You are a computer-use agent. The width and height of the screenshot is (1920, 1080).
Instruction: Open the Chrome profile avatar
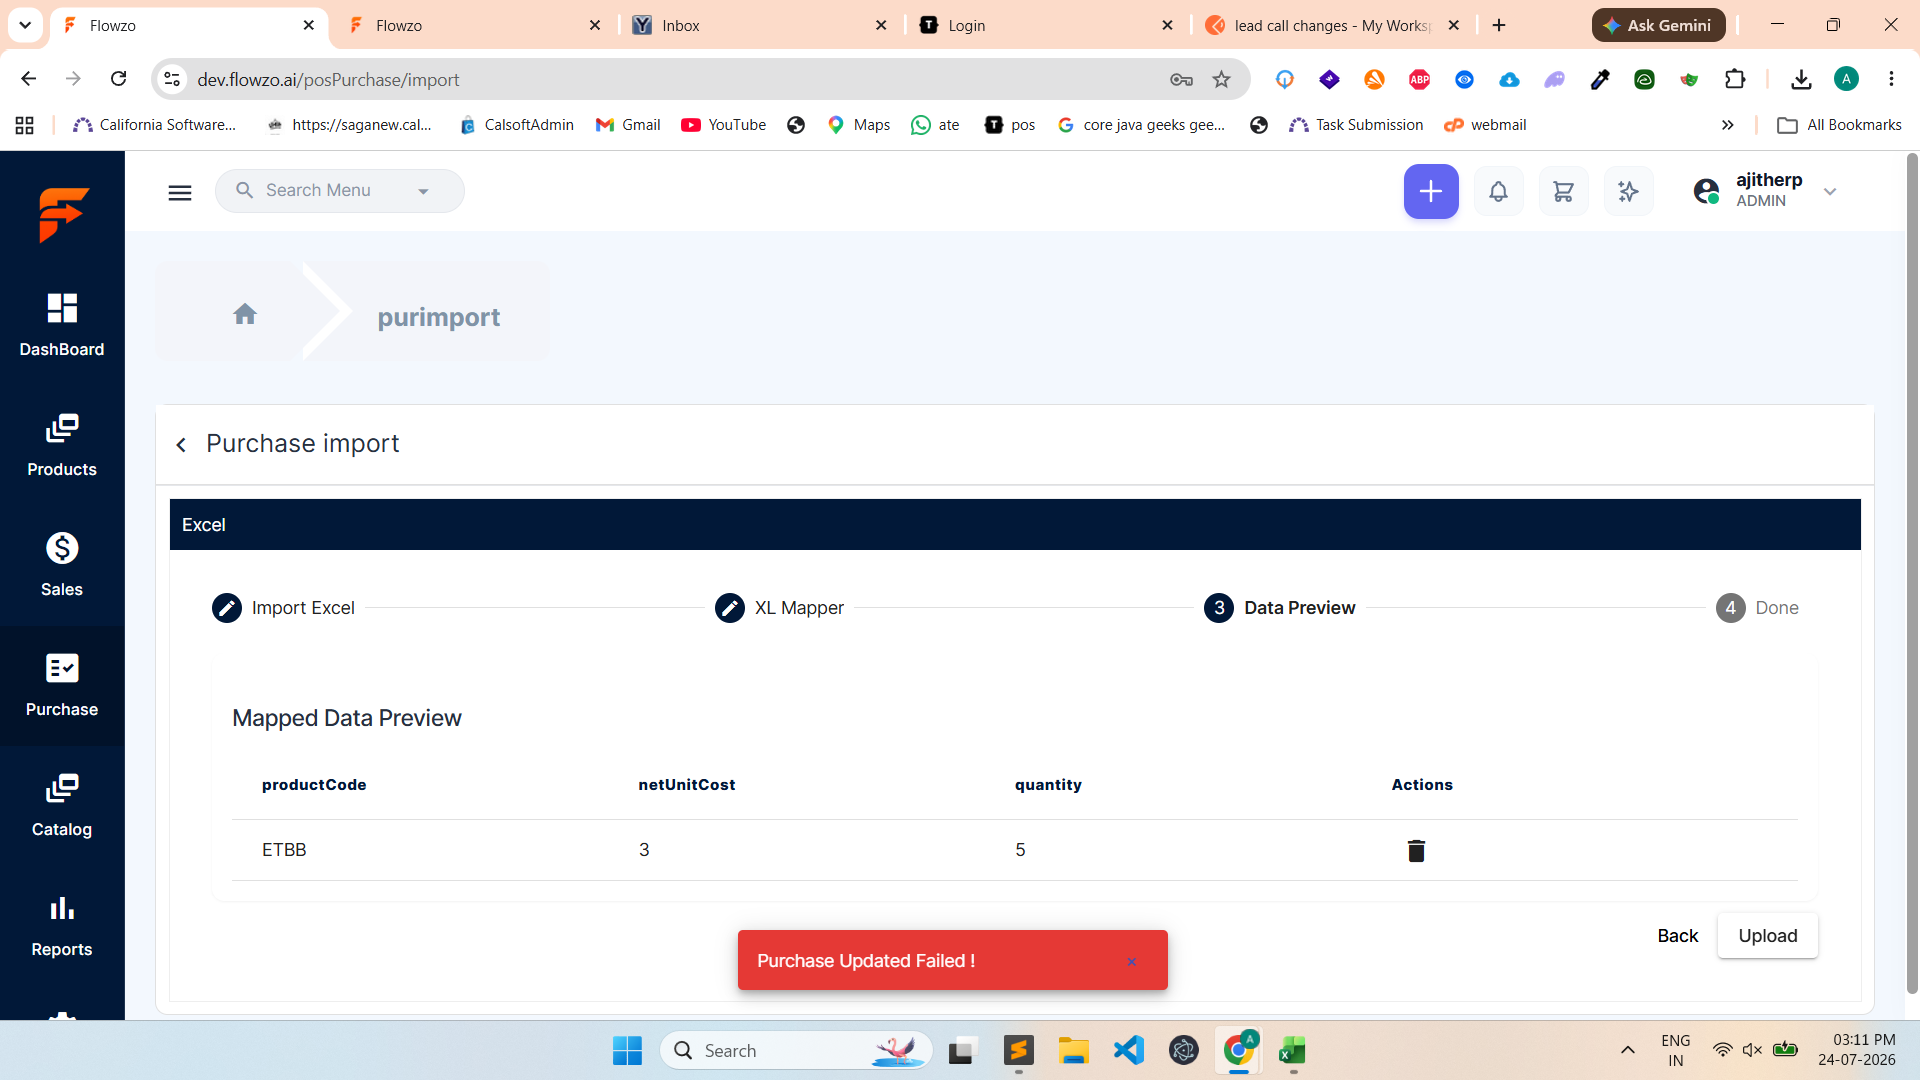coord(1846,79)
